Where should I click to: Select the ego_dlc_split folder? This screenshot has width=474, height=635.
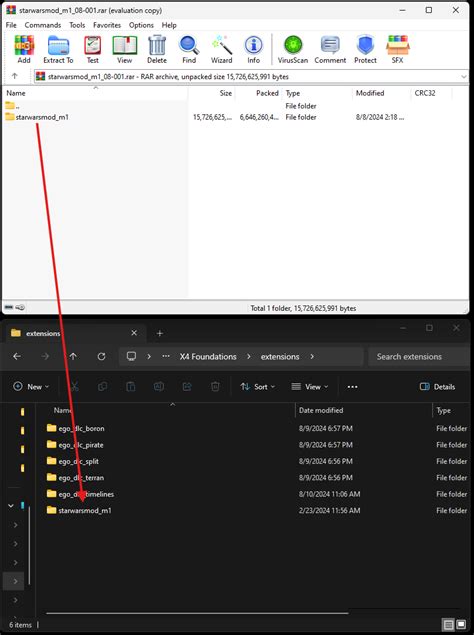(x=73, y=461)
